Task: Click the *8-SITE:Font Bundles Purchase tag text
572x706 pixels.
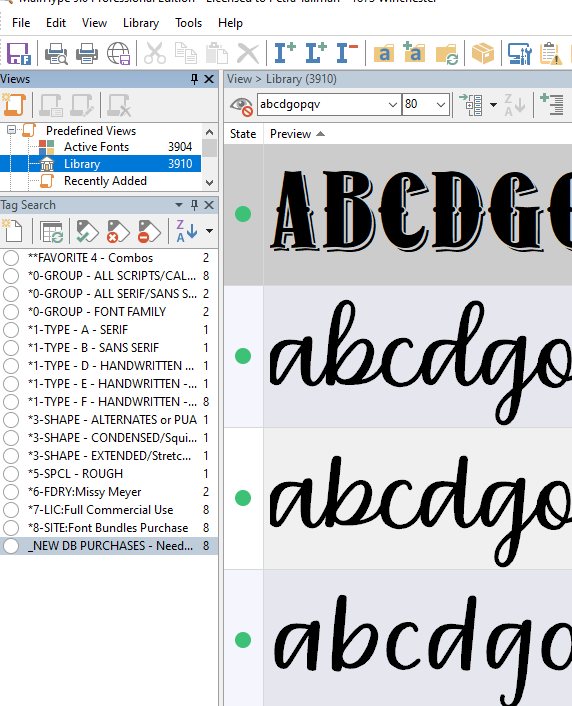Action: pyautogui.click(x=108, y=528)
